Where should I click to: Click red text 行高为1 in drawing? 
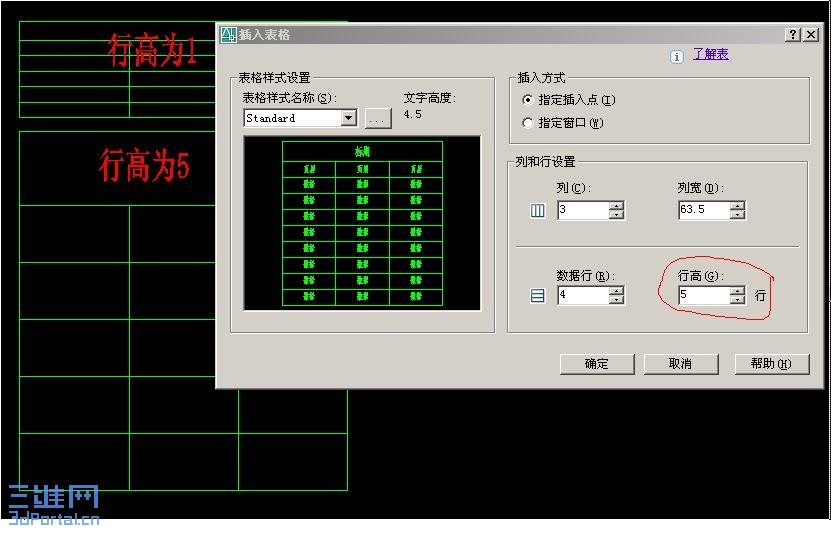pos(153,50)
